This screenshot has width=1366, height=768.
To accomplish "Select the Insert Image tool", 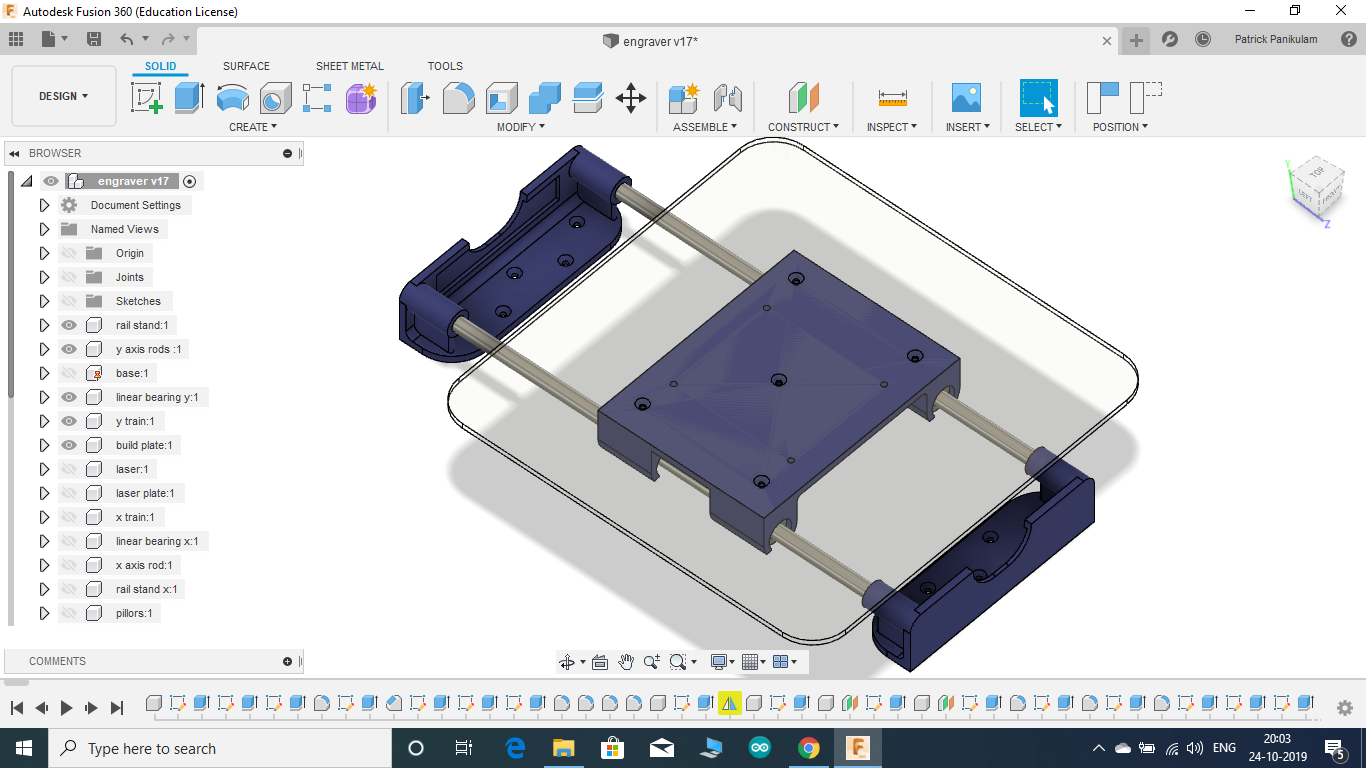I will pyautogui.click(x=966, y=98).
